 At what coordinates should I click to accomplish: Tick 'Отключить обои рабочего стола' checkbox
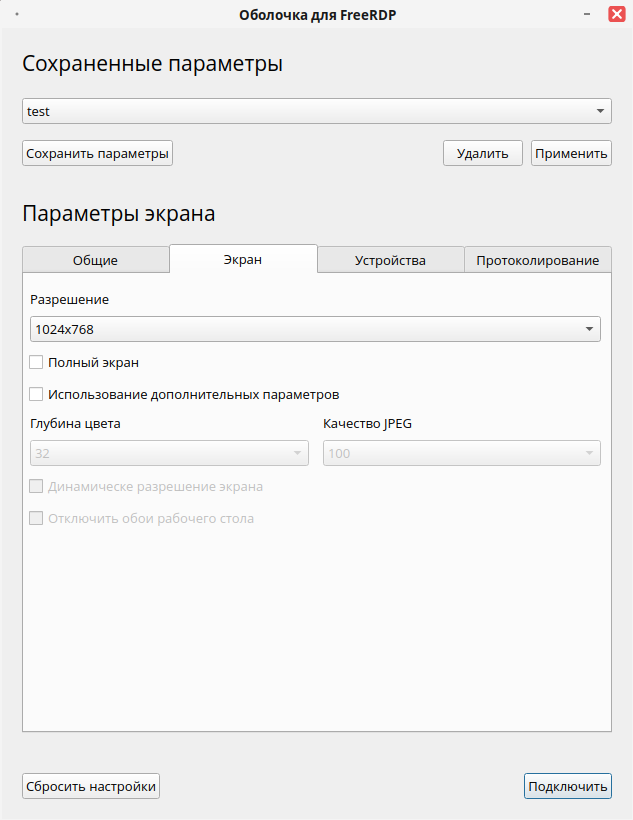pos(37,519)
